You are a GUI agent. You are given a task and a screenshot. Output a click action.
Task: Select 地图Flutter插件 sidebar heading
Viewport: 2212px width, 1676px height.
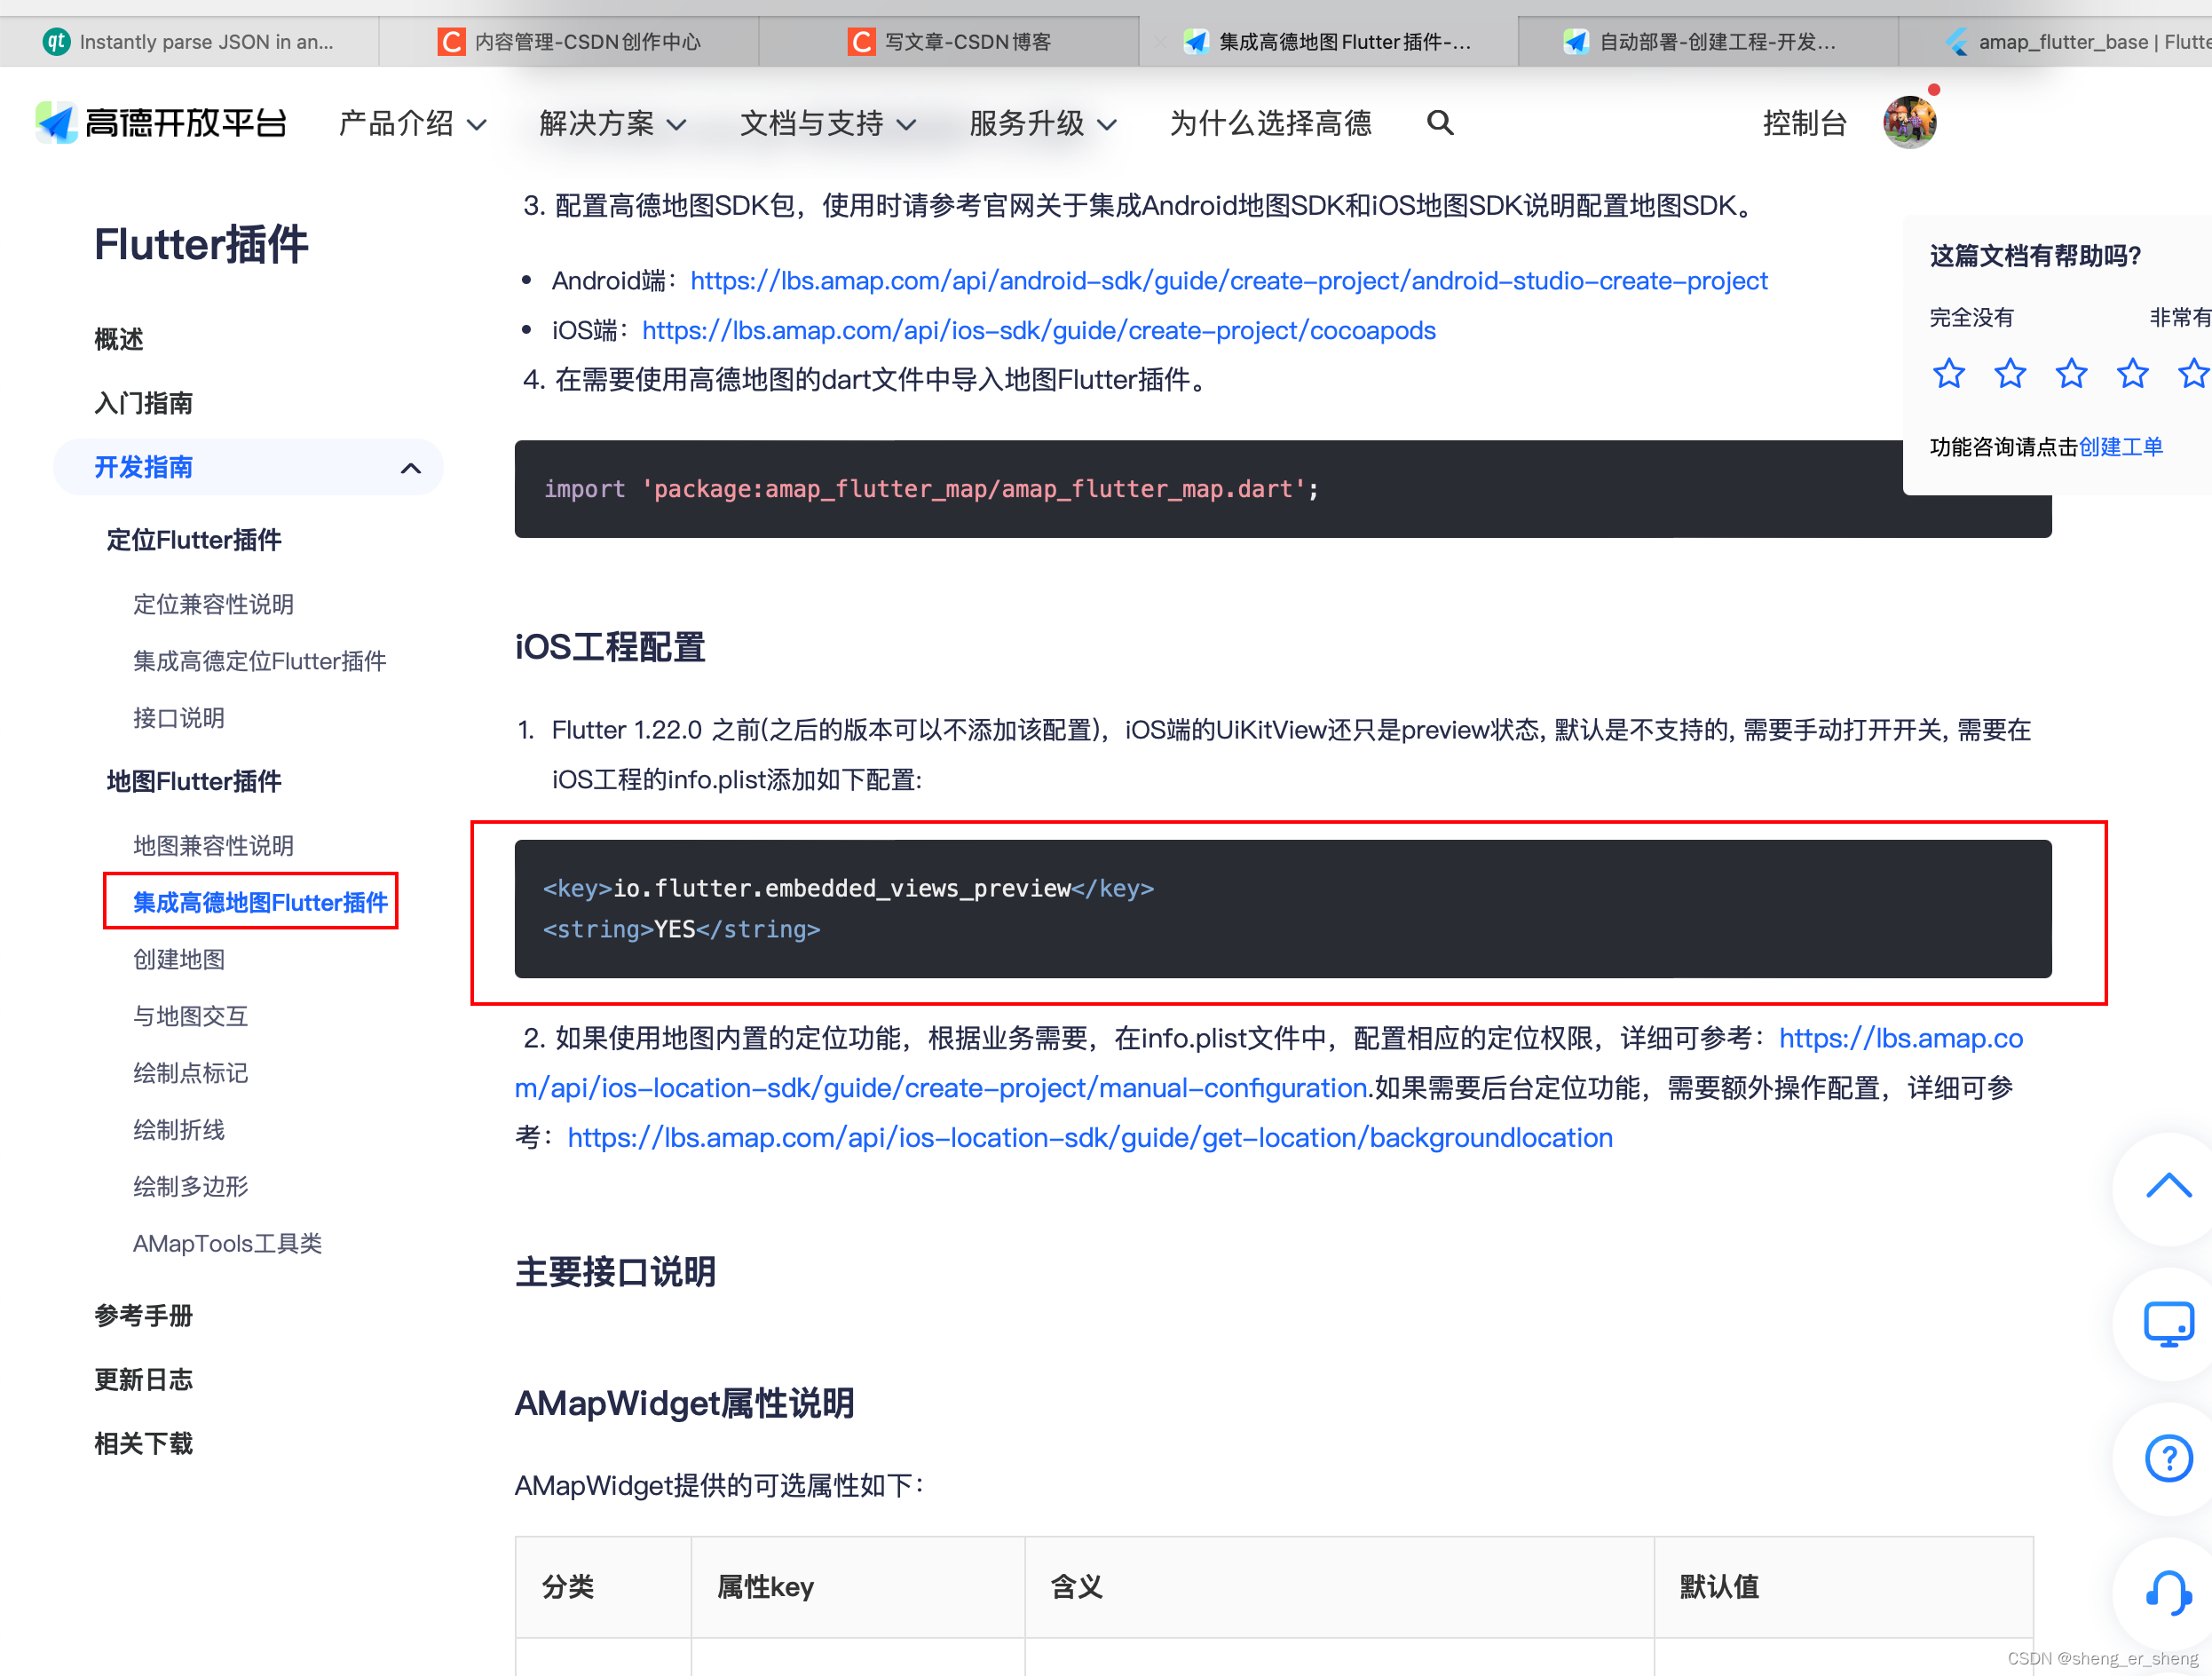pos(194,781)
